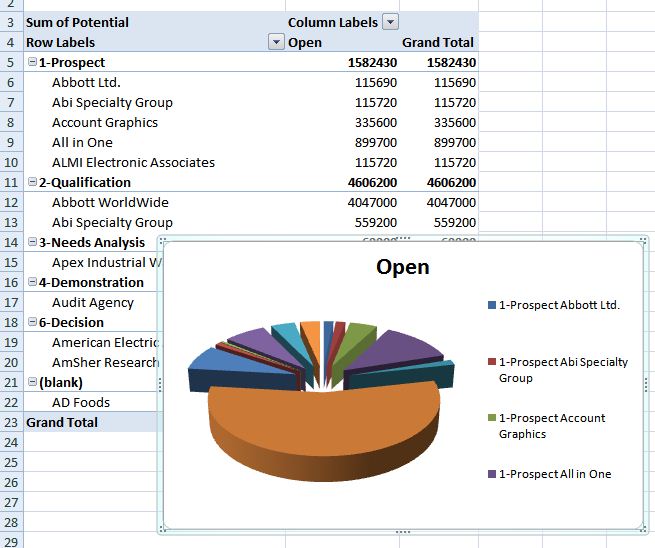The width and height of the screenshot is (655, 548).
Task: Select the chart title "Open"
Action: click(x=402, y=267)
